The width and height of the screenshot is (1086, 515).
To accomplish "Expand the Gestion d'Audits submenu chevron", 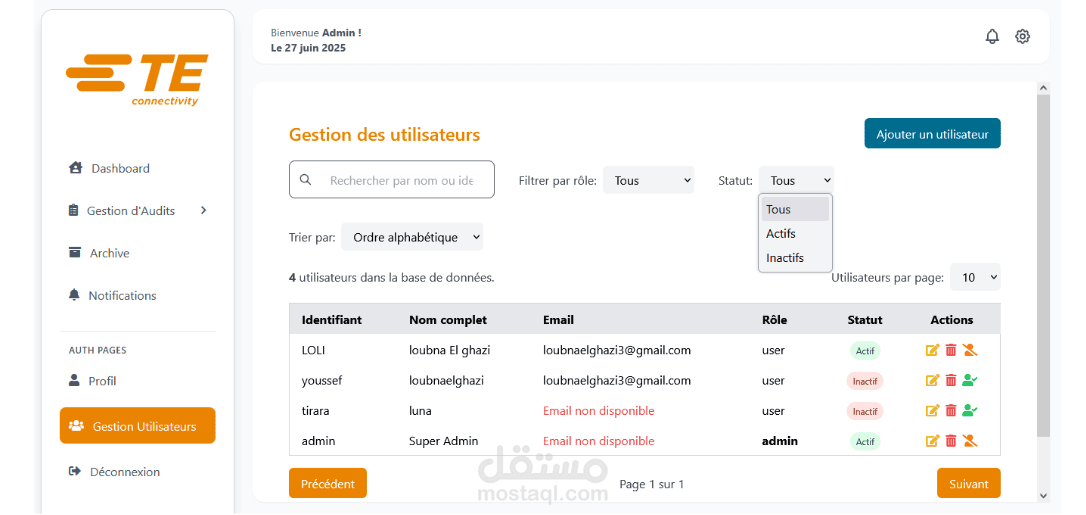I will (x=204, y=210).
